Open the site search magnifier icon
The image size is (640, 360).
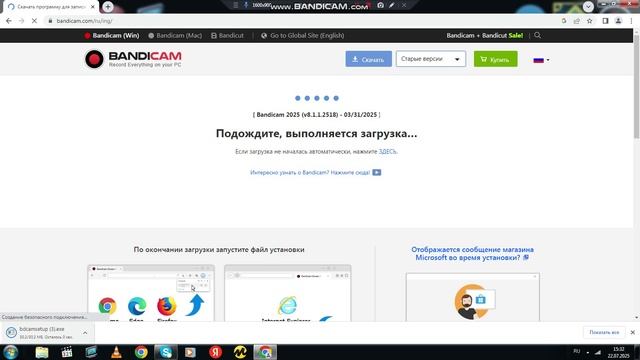click(x=538, y=36)
